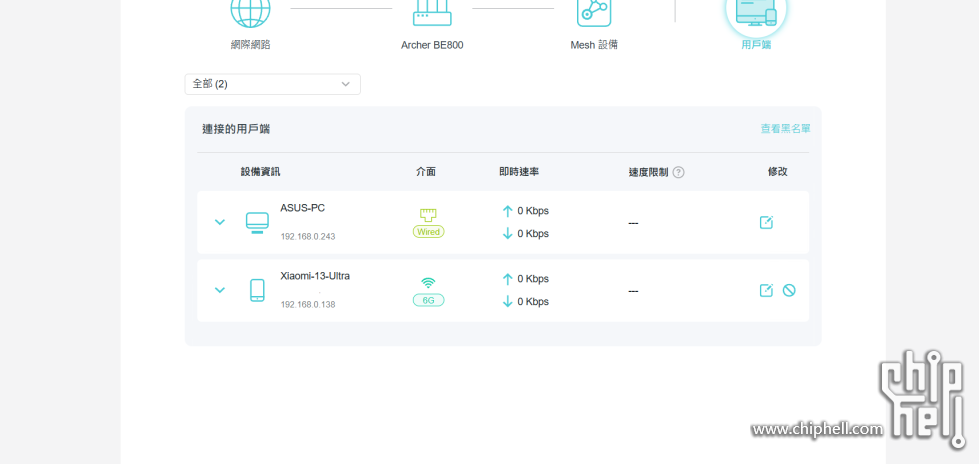Viewport: 979px width, 464px height.
Task: Edit the Xiaomi-13-Ultra device entry
Action: tap(766, 290)
